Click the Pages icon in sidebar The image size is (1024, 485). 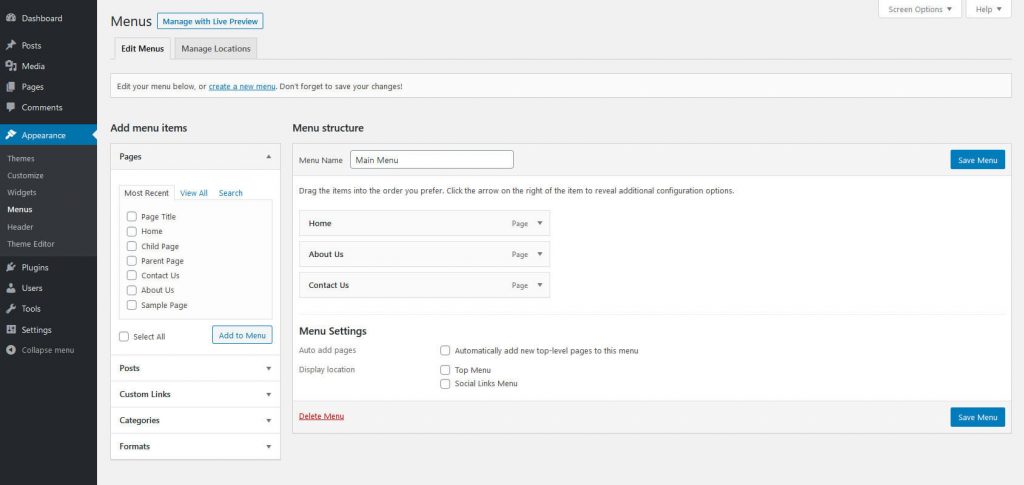[10, 87]
